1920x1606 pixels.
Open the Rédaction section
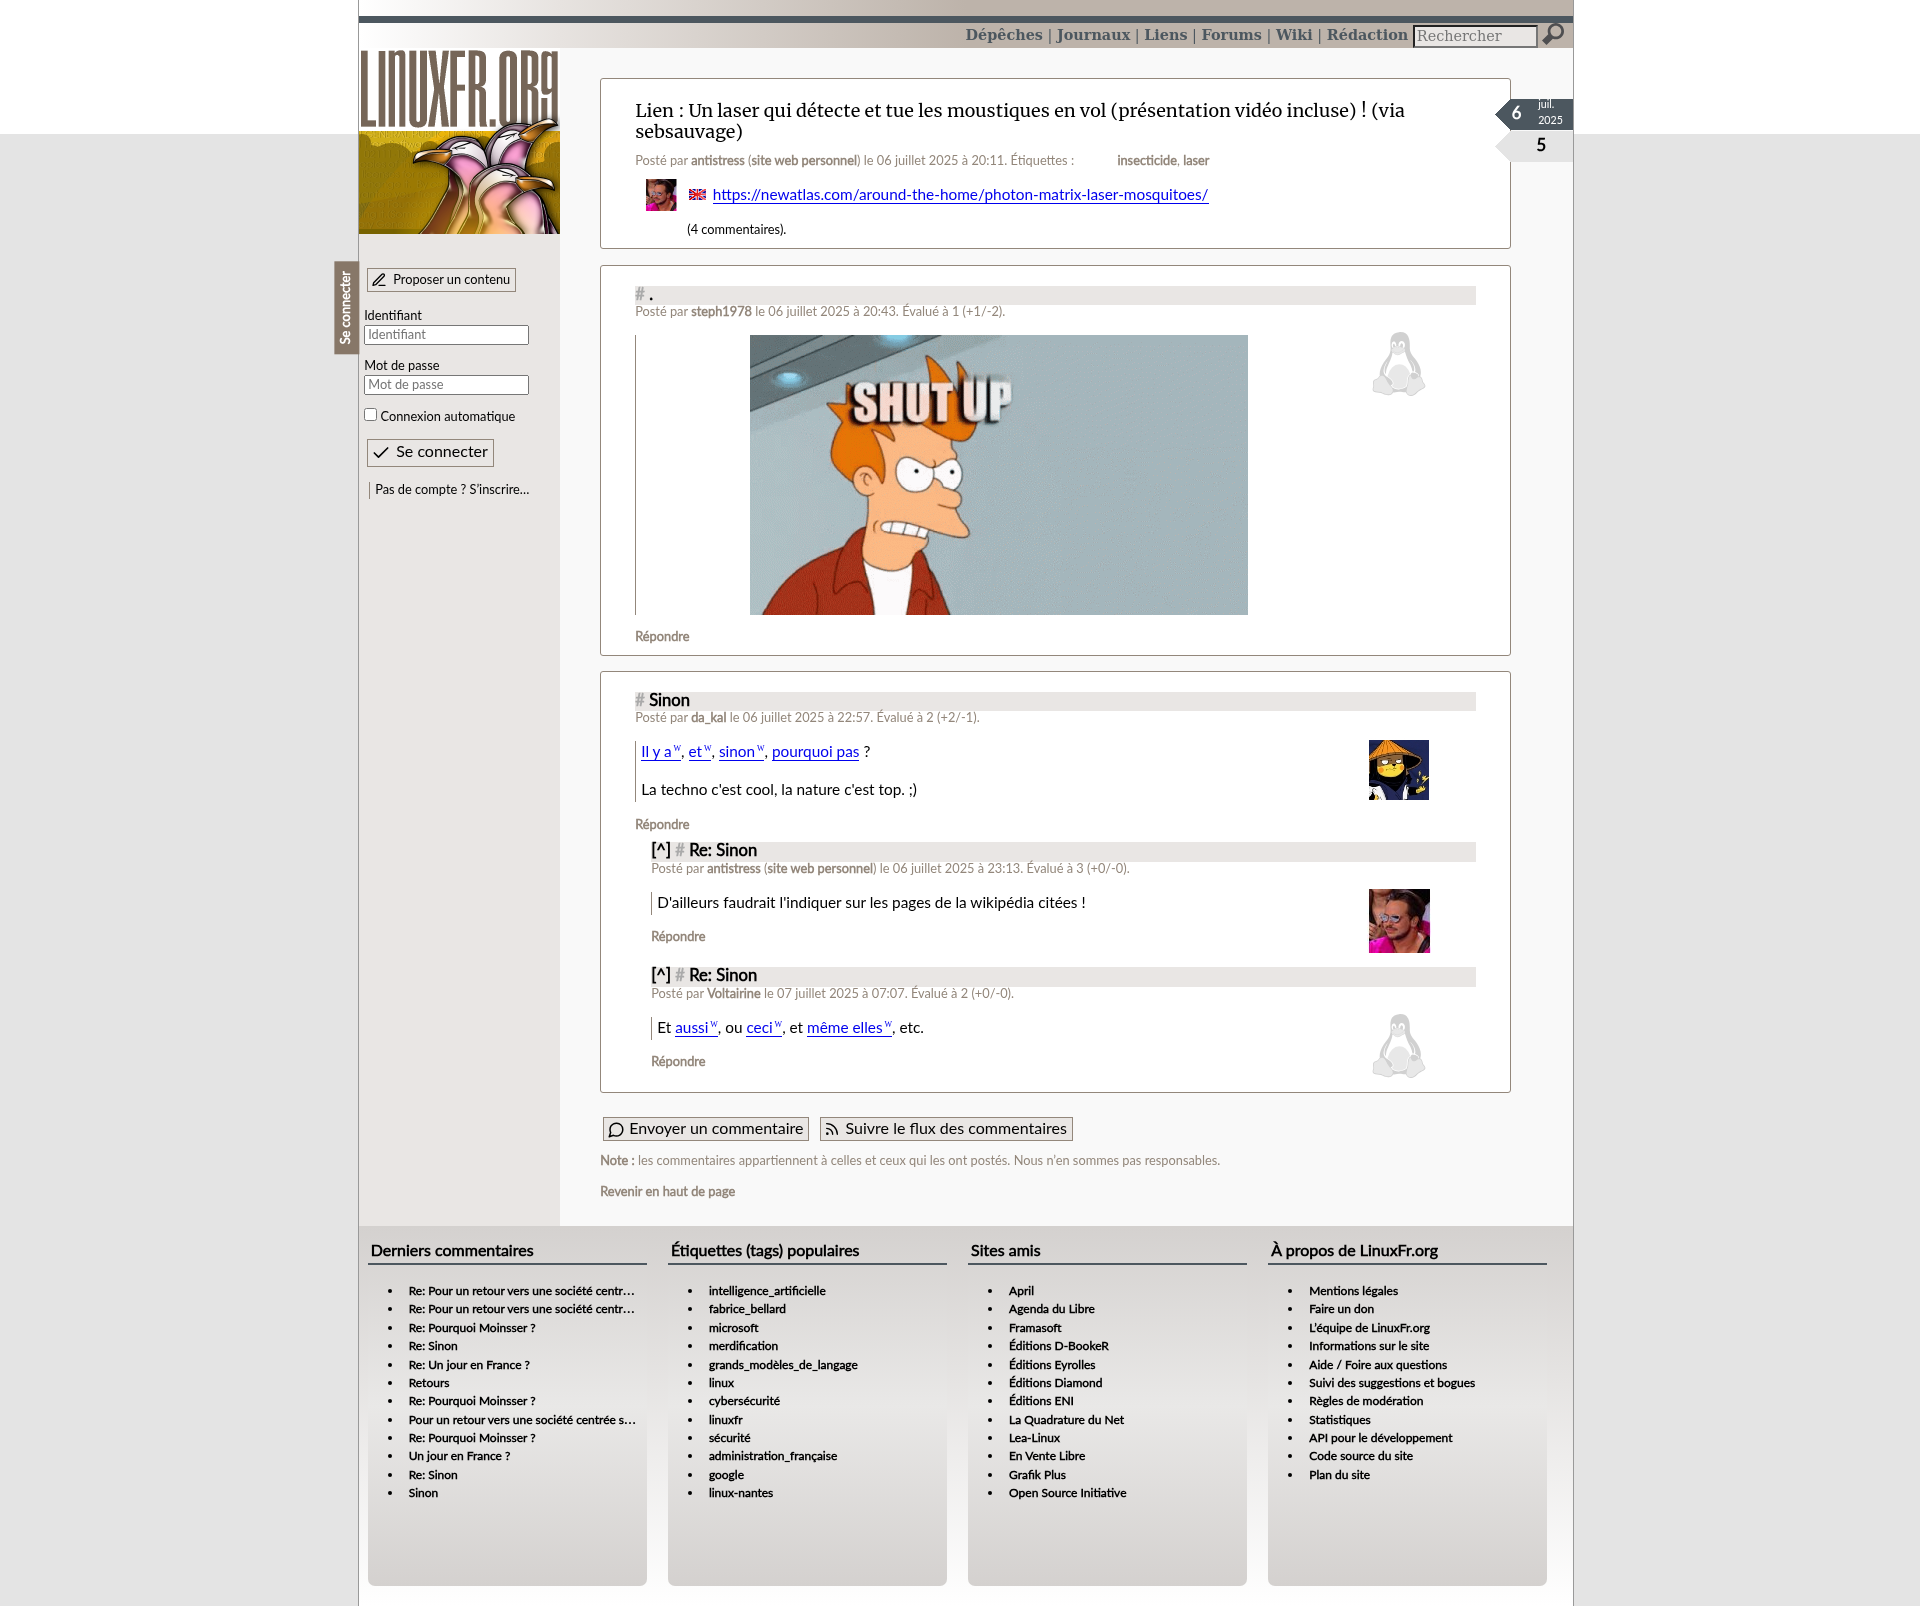1366,35
